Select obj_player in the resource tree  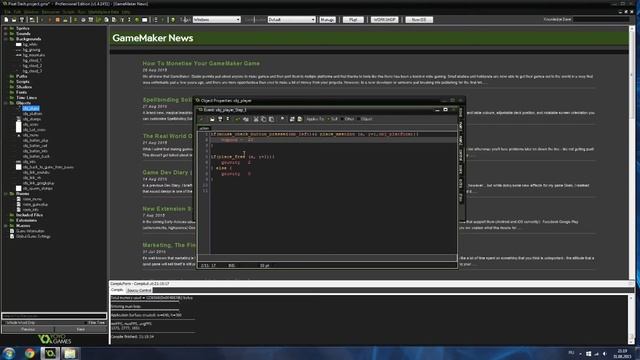(x=31, y=109)
